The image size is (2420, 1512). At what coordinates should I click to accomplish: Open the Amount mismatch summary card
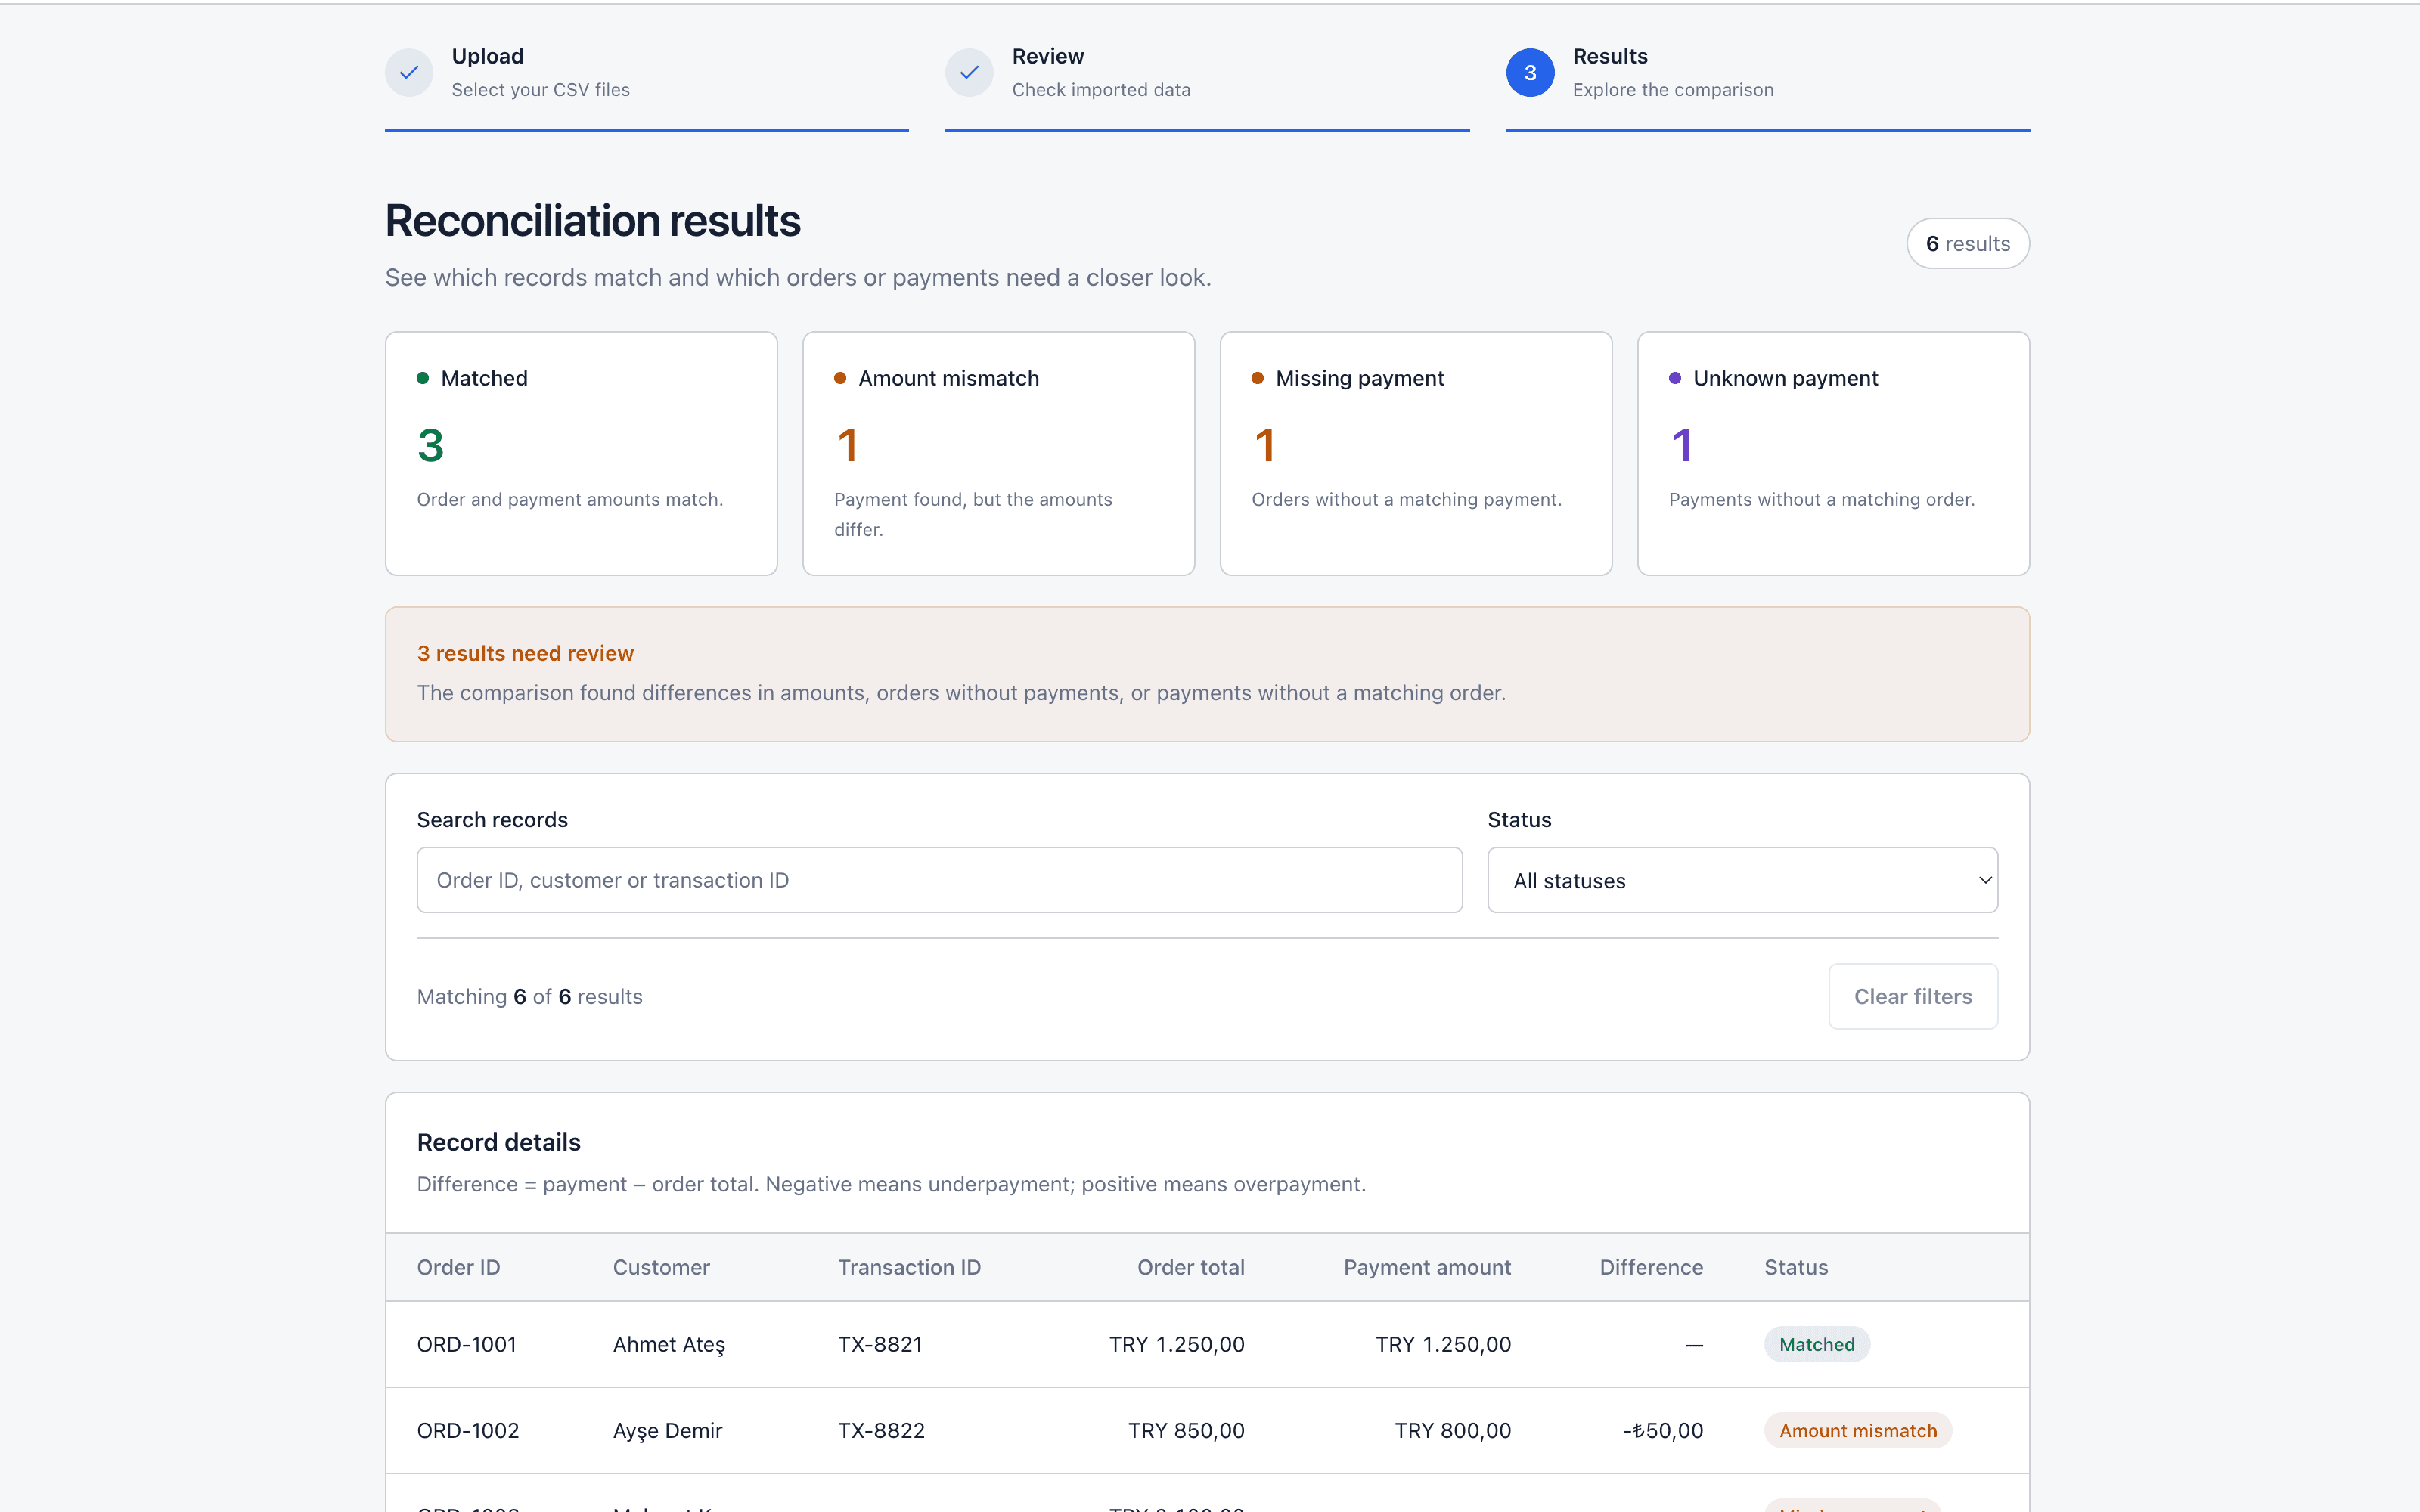(x=998, y=453)
